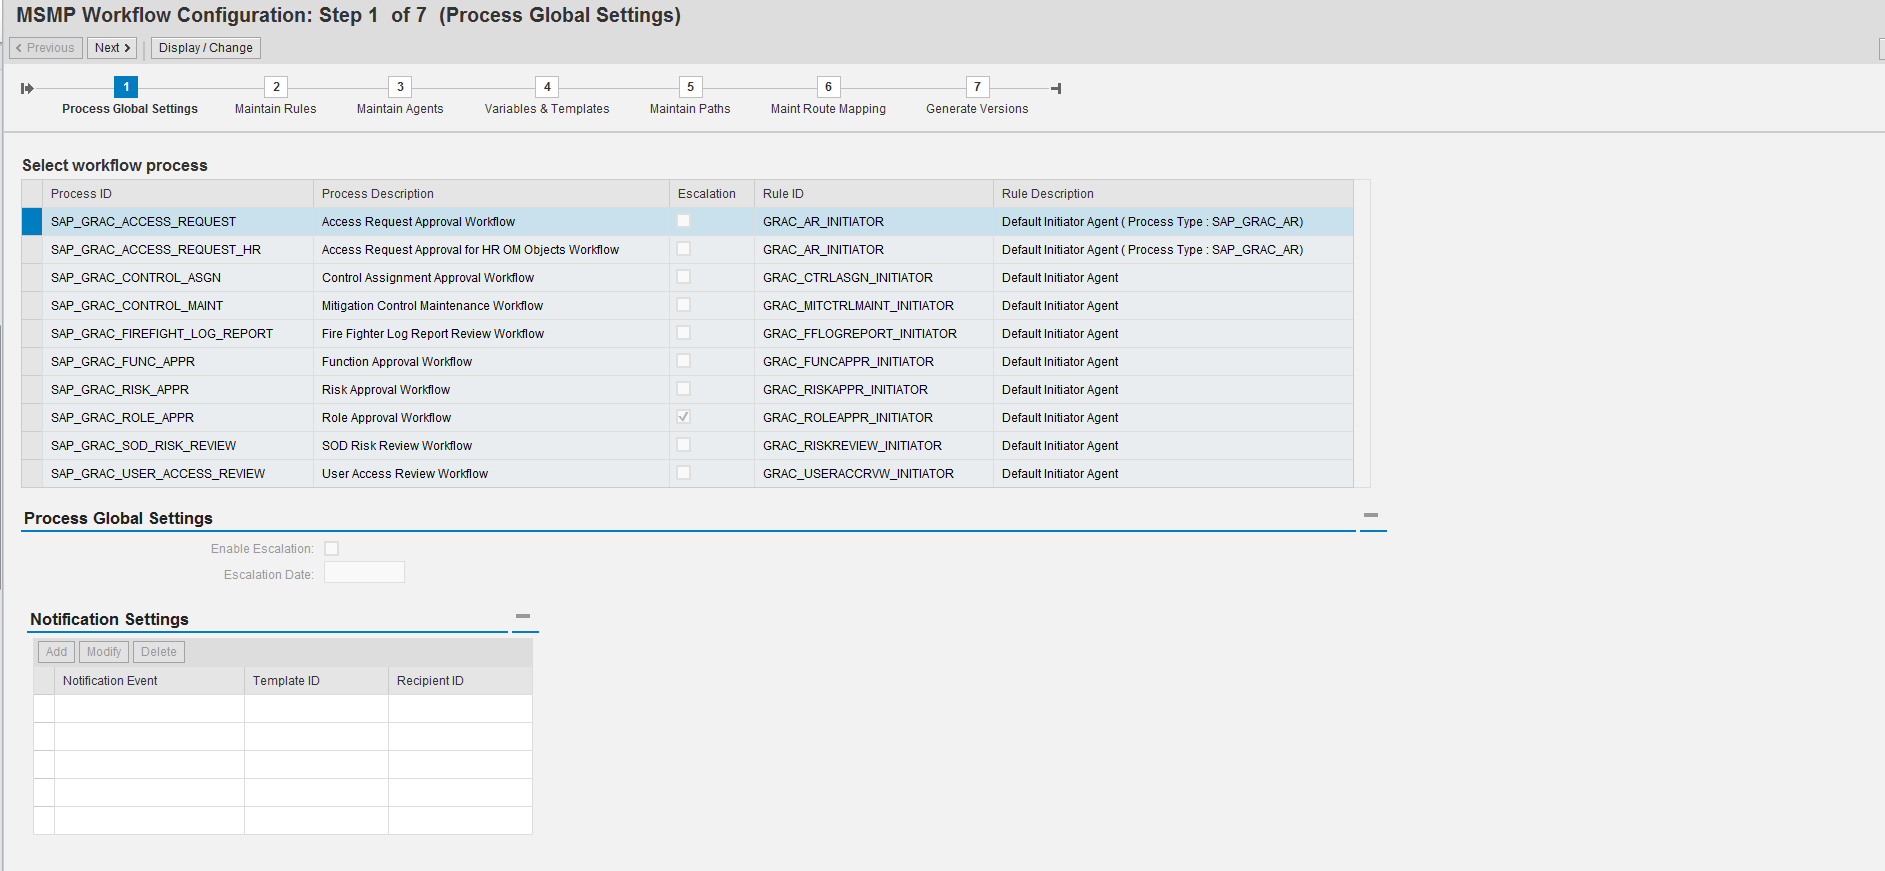1885x871 pixels.
Task: Go to step 6 Maint Route Mapping
Action: click(828, 87)
